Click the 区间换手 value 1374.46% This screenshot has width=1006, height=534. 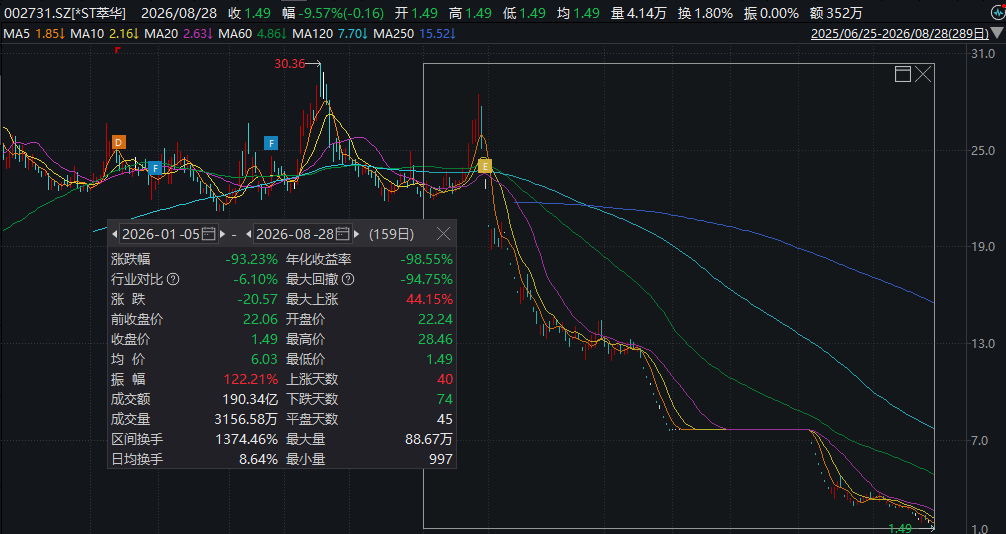coord(246,439)
